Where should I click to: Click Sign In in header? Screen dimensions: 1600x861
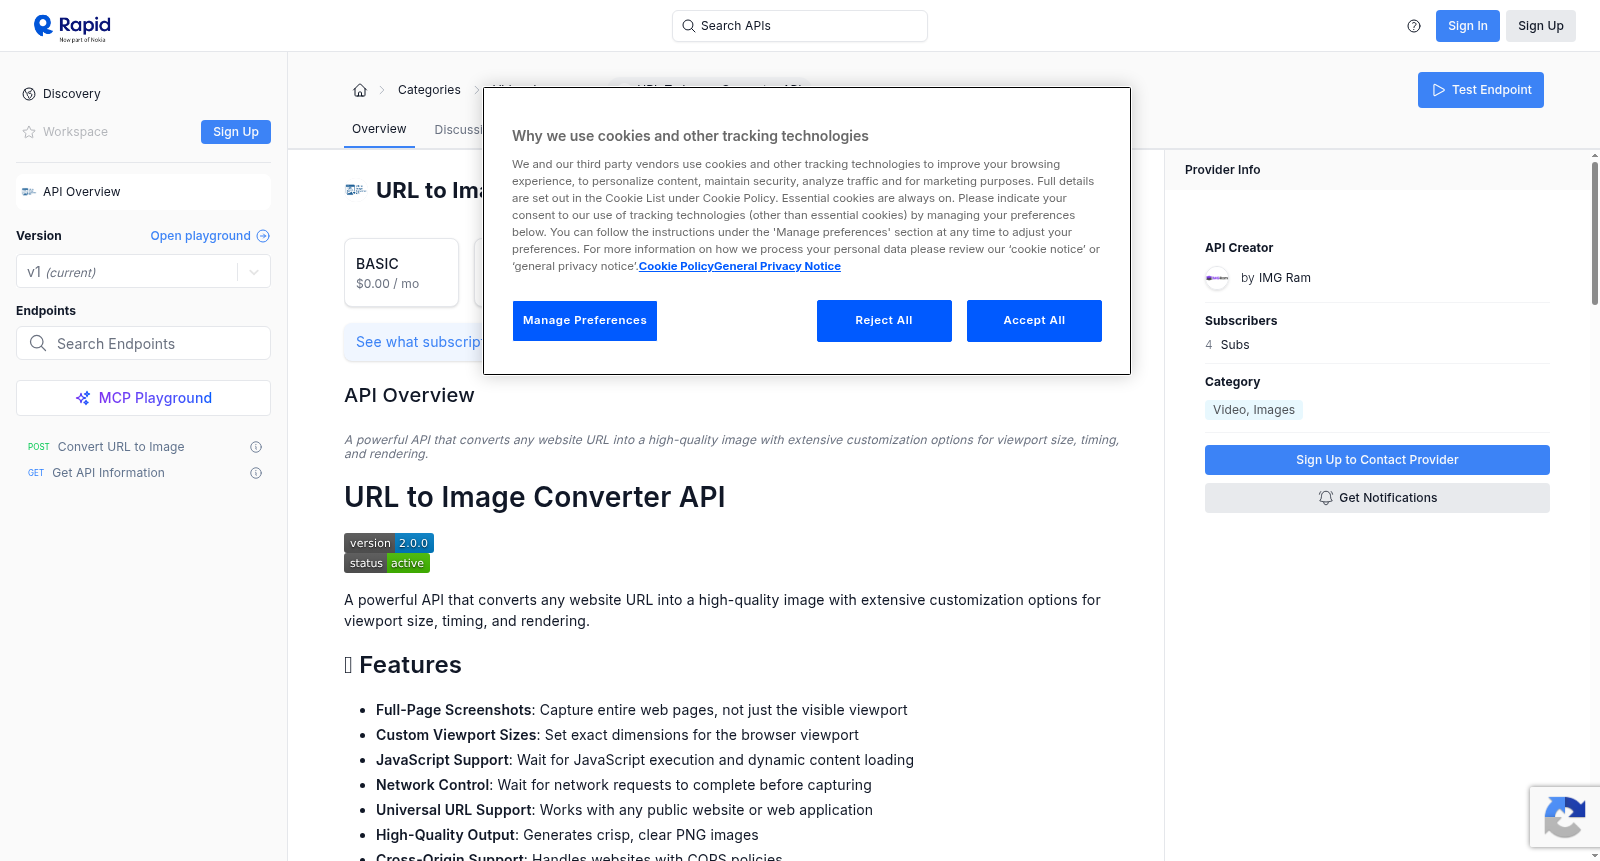click(1468, 26)
